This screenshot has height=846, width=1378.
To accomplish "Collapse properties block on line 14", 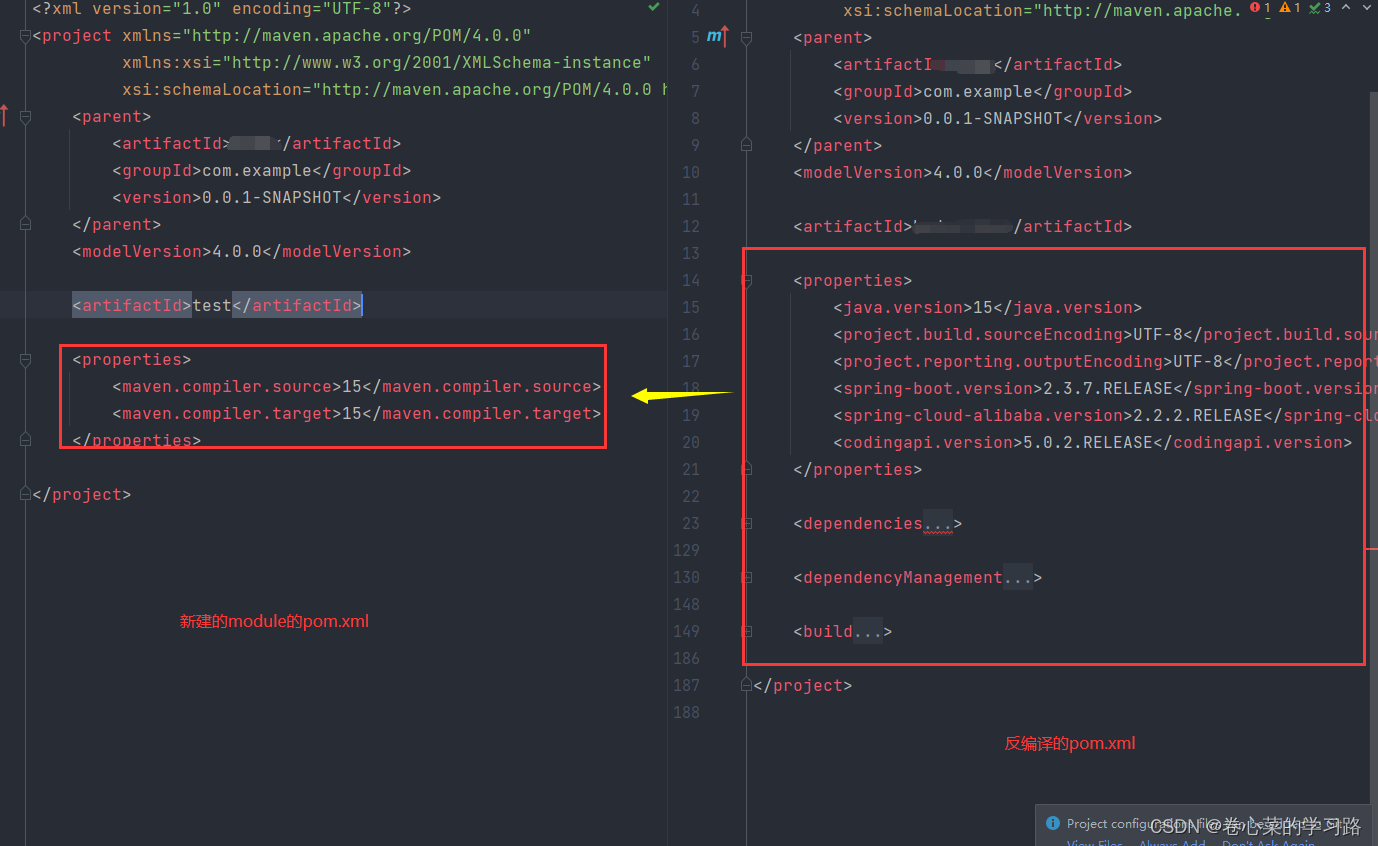I will pos(746,281).
